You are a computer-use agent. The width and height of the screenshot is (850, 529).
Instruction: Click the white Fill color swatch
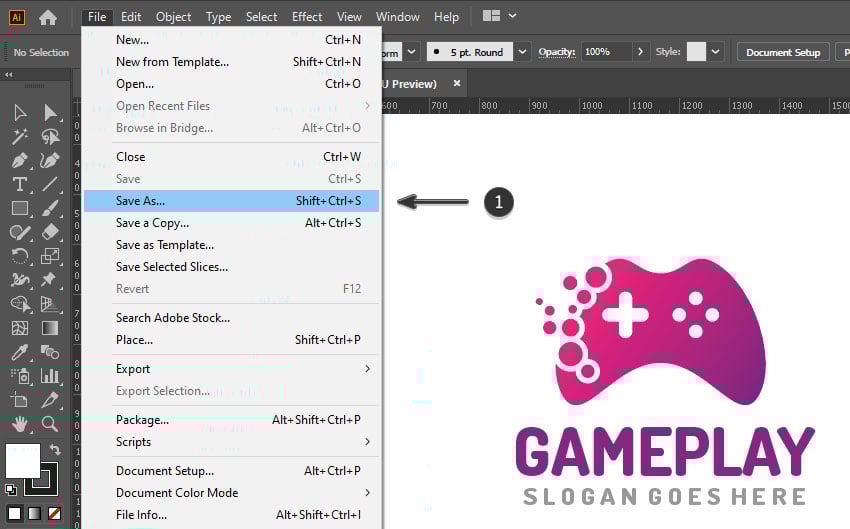pos(22,461)
